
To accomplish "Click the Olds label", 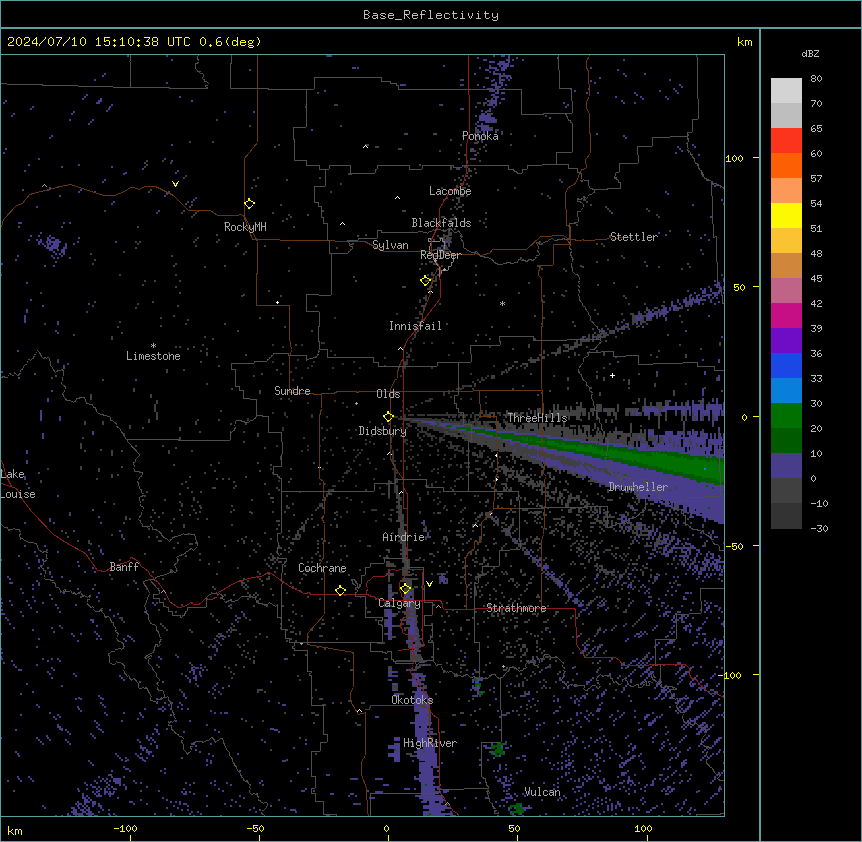I will tap(388, 394).
